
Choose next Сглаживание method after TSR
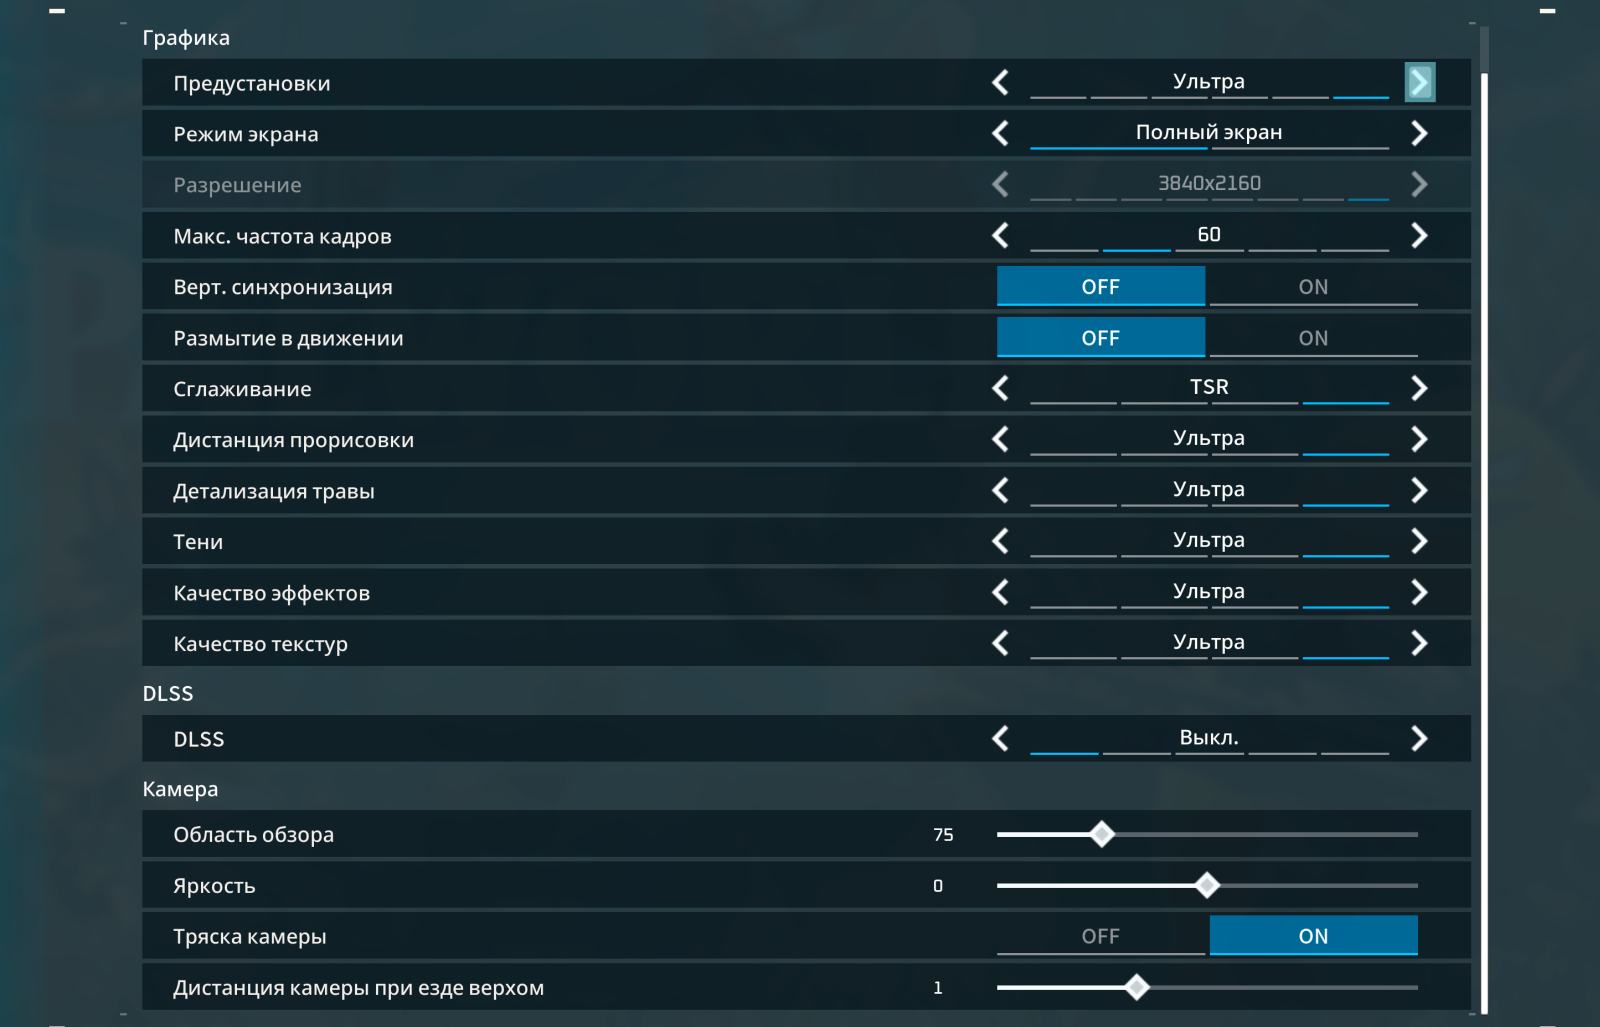pyautogui.click(x=1419, y=388)
